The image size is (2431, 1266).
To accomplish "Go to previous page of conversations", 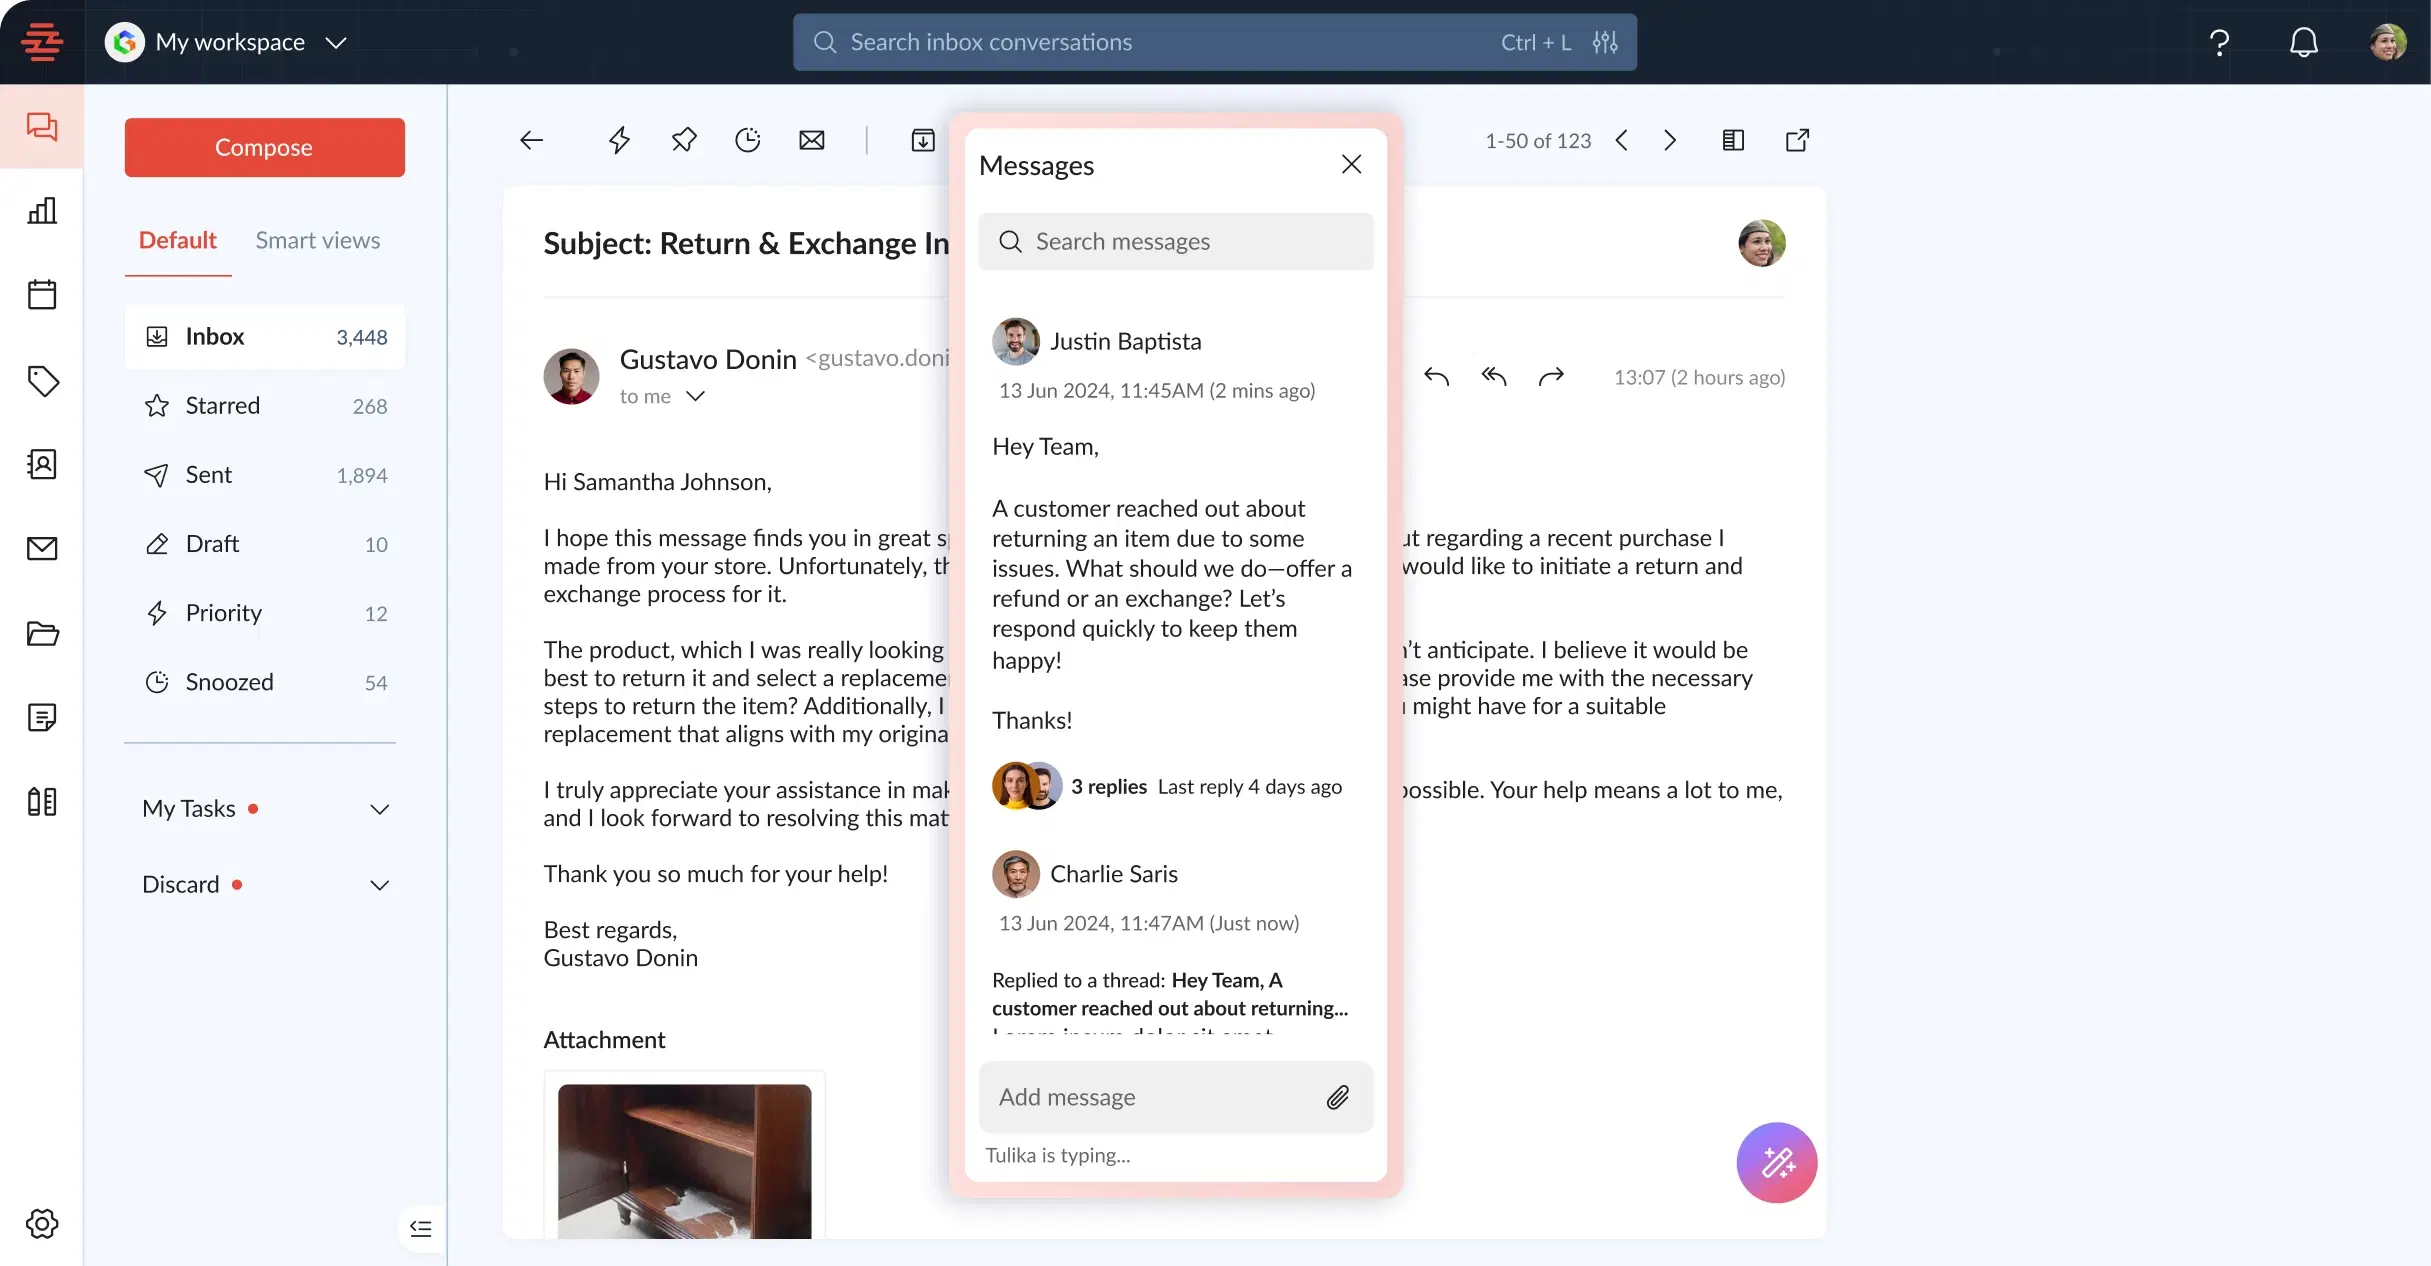I will click(x=1622, y=140).
